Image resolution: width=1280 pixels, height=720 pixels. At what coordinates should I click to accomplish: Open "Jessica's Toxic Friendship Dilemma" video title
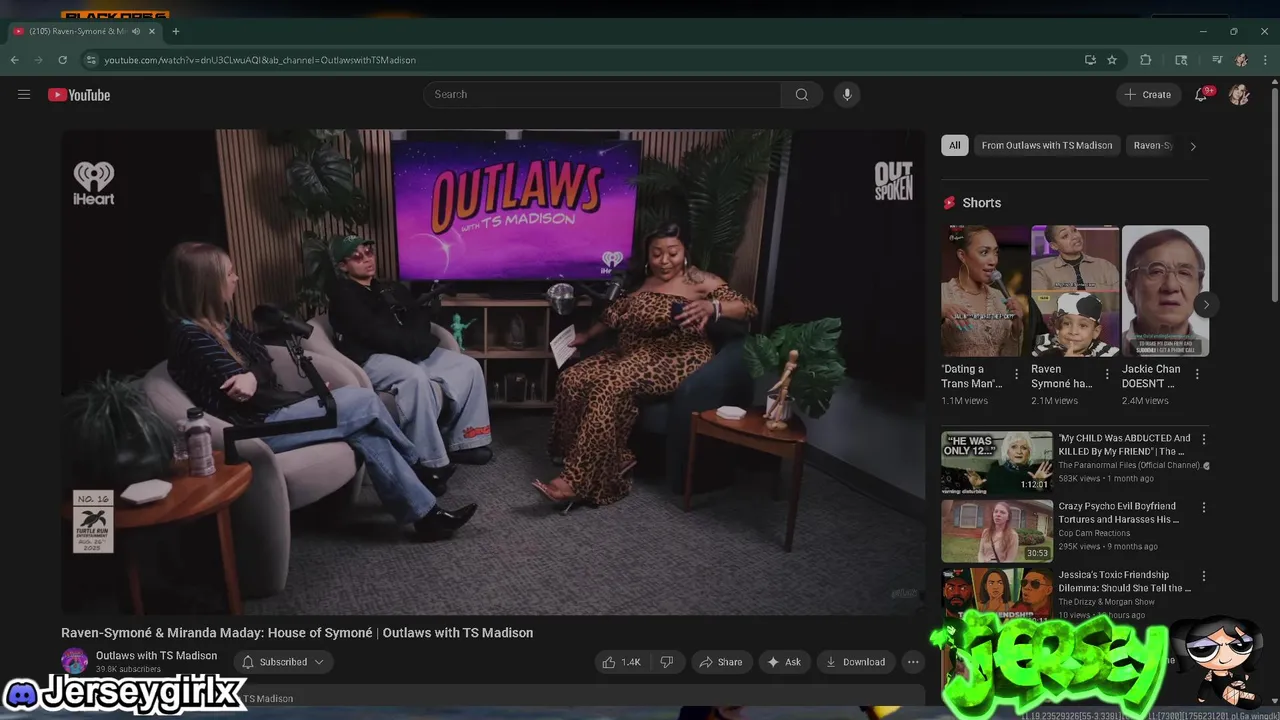coord(1124,581)
